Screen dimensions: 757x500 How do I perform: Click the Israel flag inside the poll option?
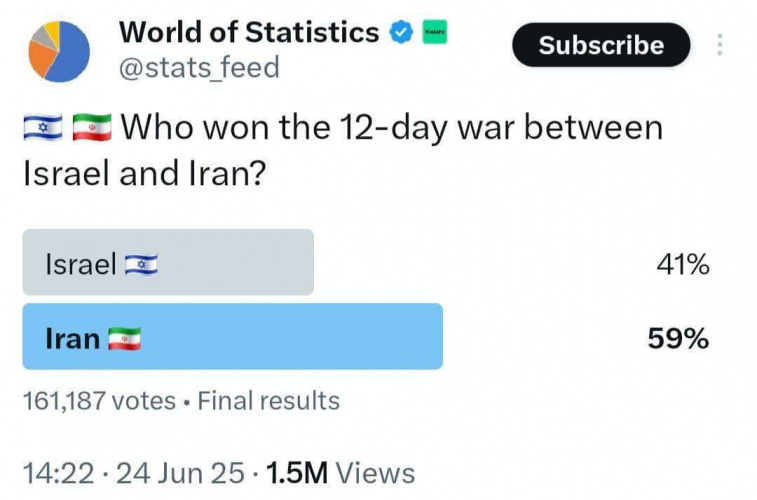[141, 264]
